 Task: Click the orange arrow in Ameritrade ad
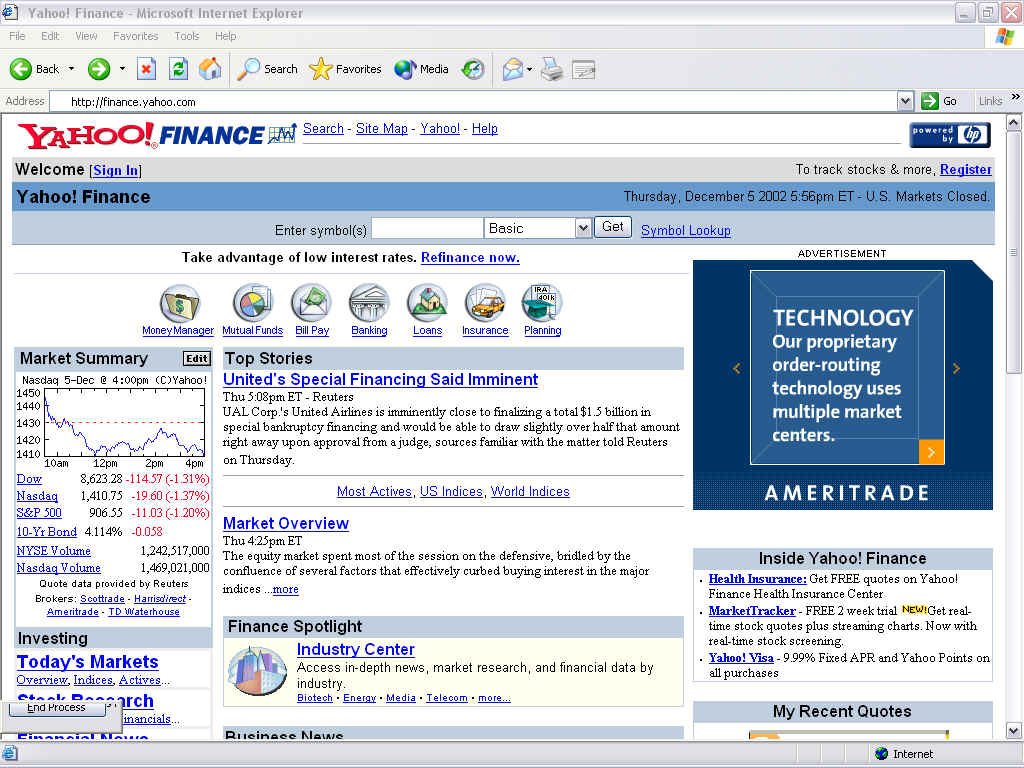(x=931, y=452)
